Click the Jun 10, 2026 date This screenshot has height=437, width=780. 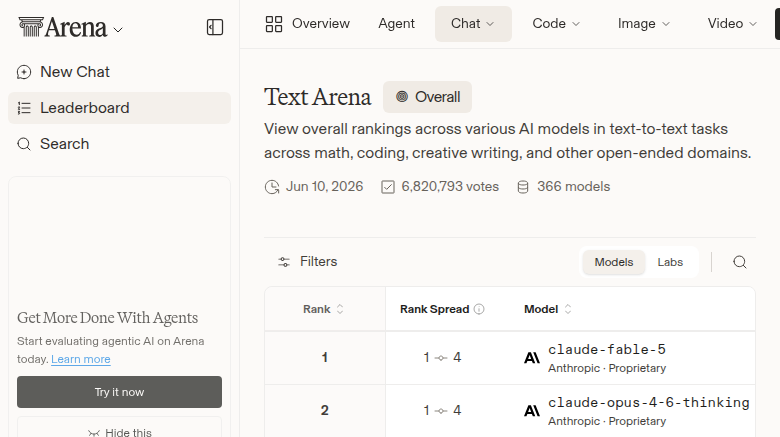coord(324,187)
